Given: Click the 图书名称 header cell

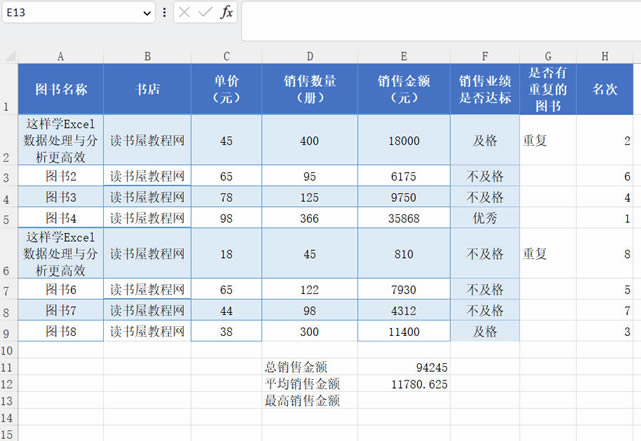Looking at the screenshot, I should (60, 89).
